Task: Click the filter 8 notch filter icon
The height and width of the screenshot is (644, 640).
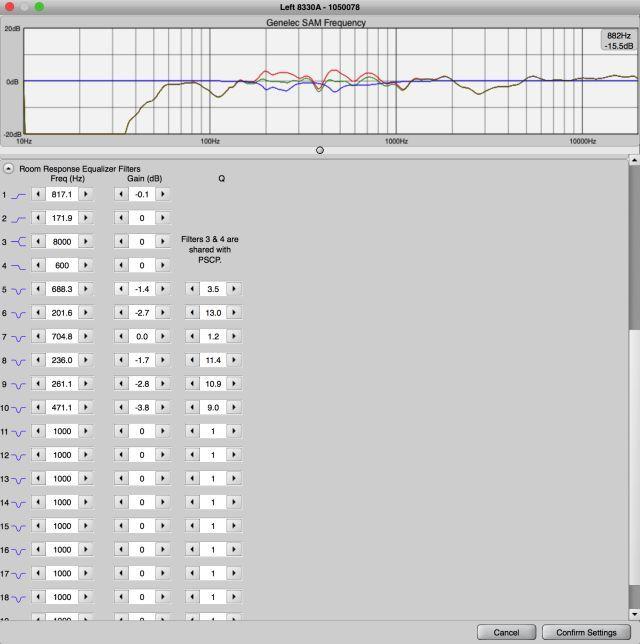Action: (19, 360)
